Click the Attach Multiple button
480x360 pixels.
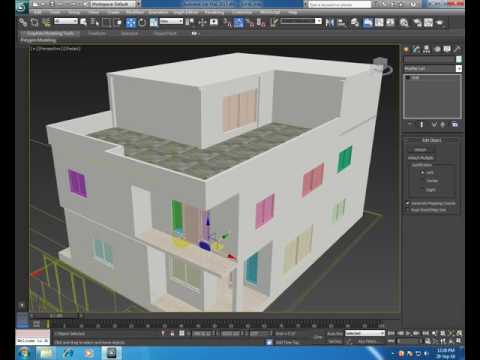420,158
